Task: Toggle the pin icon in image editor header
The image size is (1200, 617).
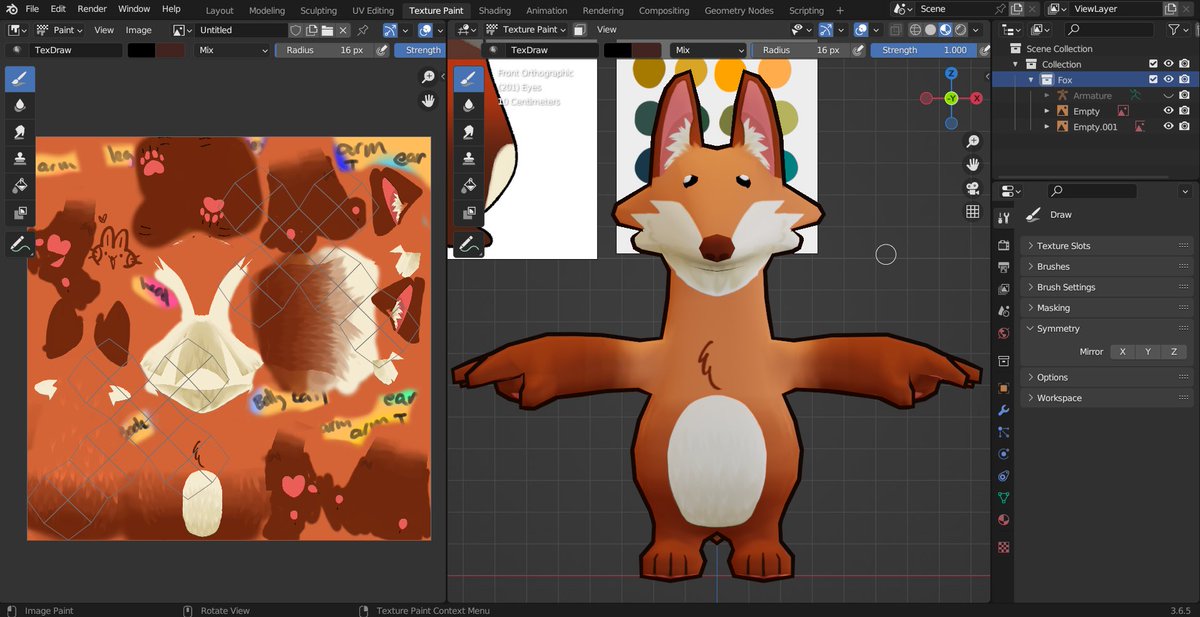Action: click(361, 30)
